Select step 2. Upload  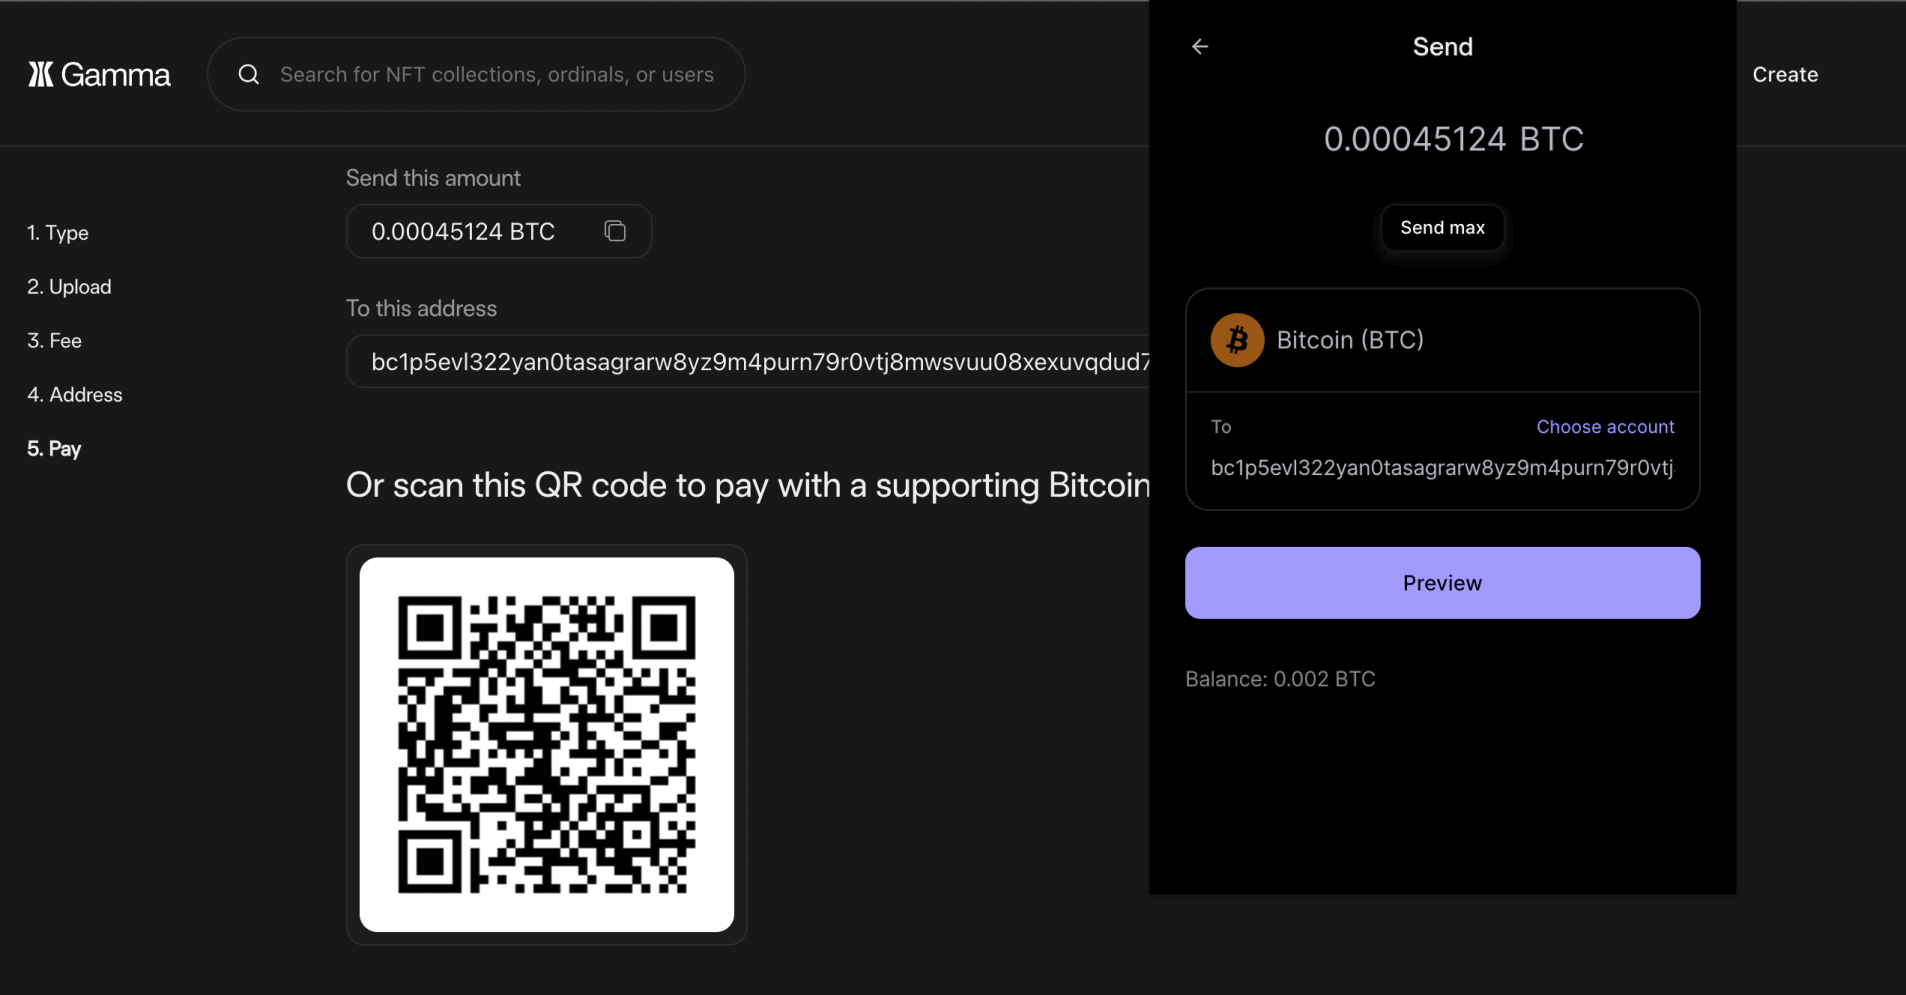tap(68, 286)
